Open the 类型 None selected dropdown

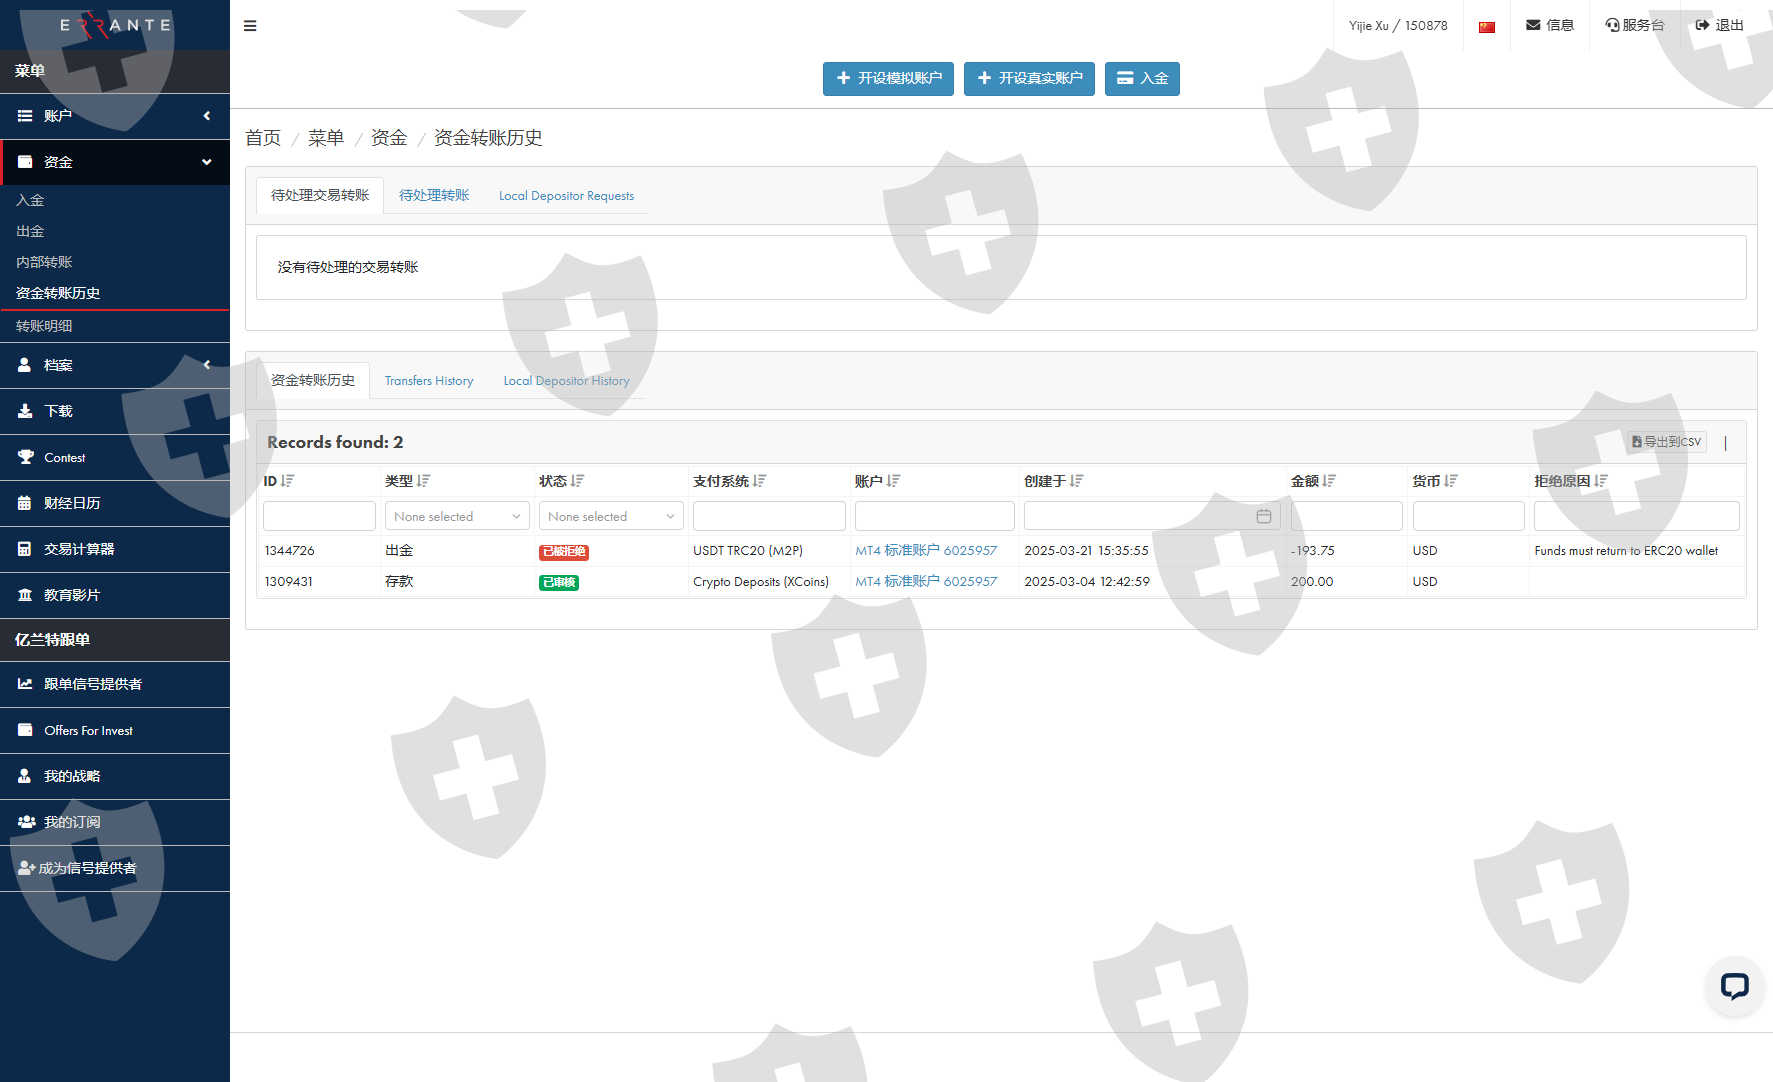(x=457, y=516)
